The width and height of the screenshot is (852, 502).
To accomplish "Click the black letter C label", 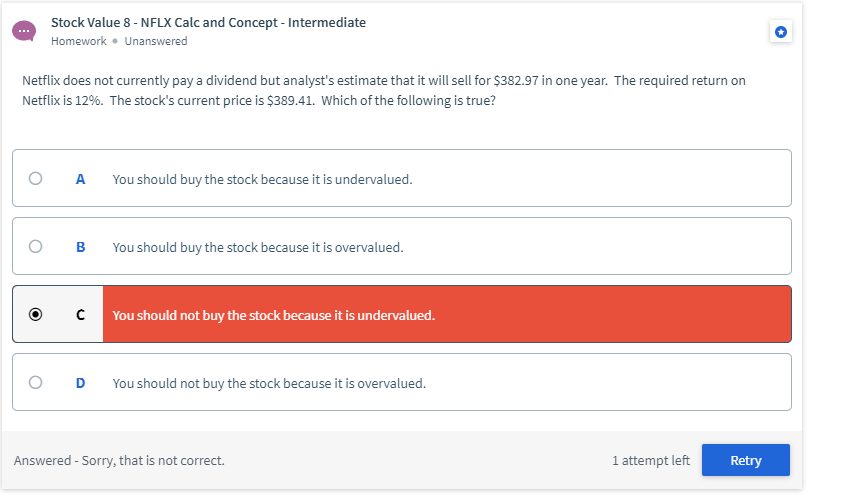I will [80, 315].
